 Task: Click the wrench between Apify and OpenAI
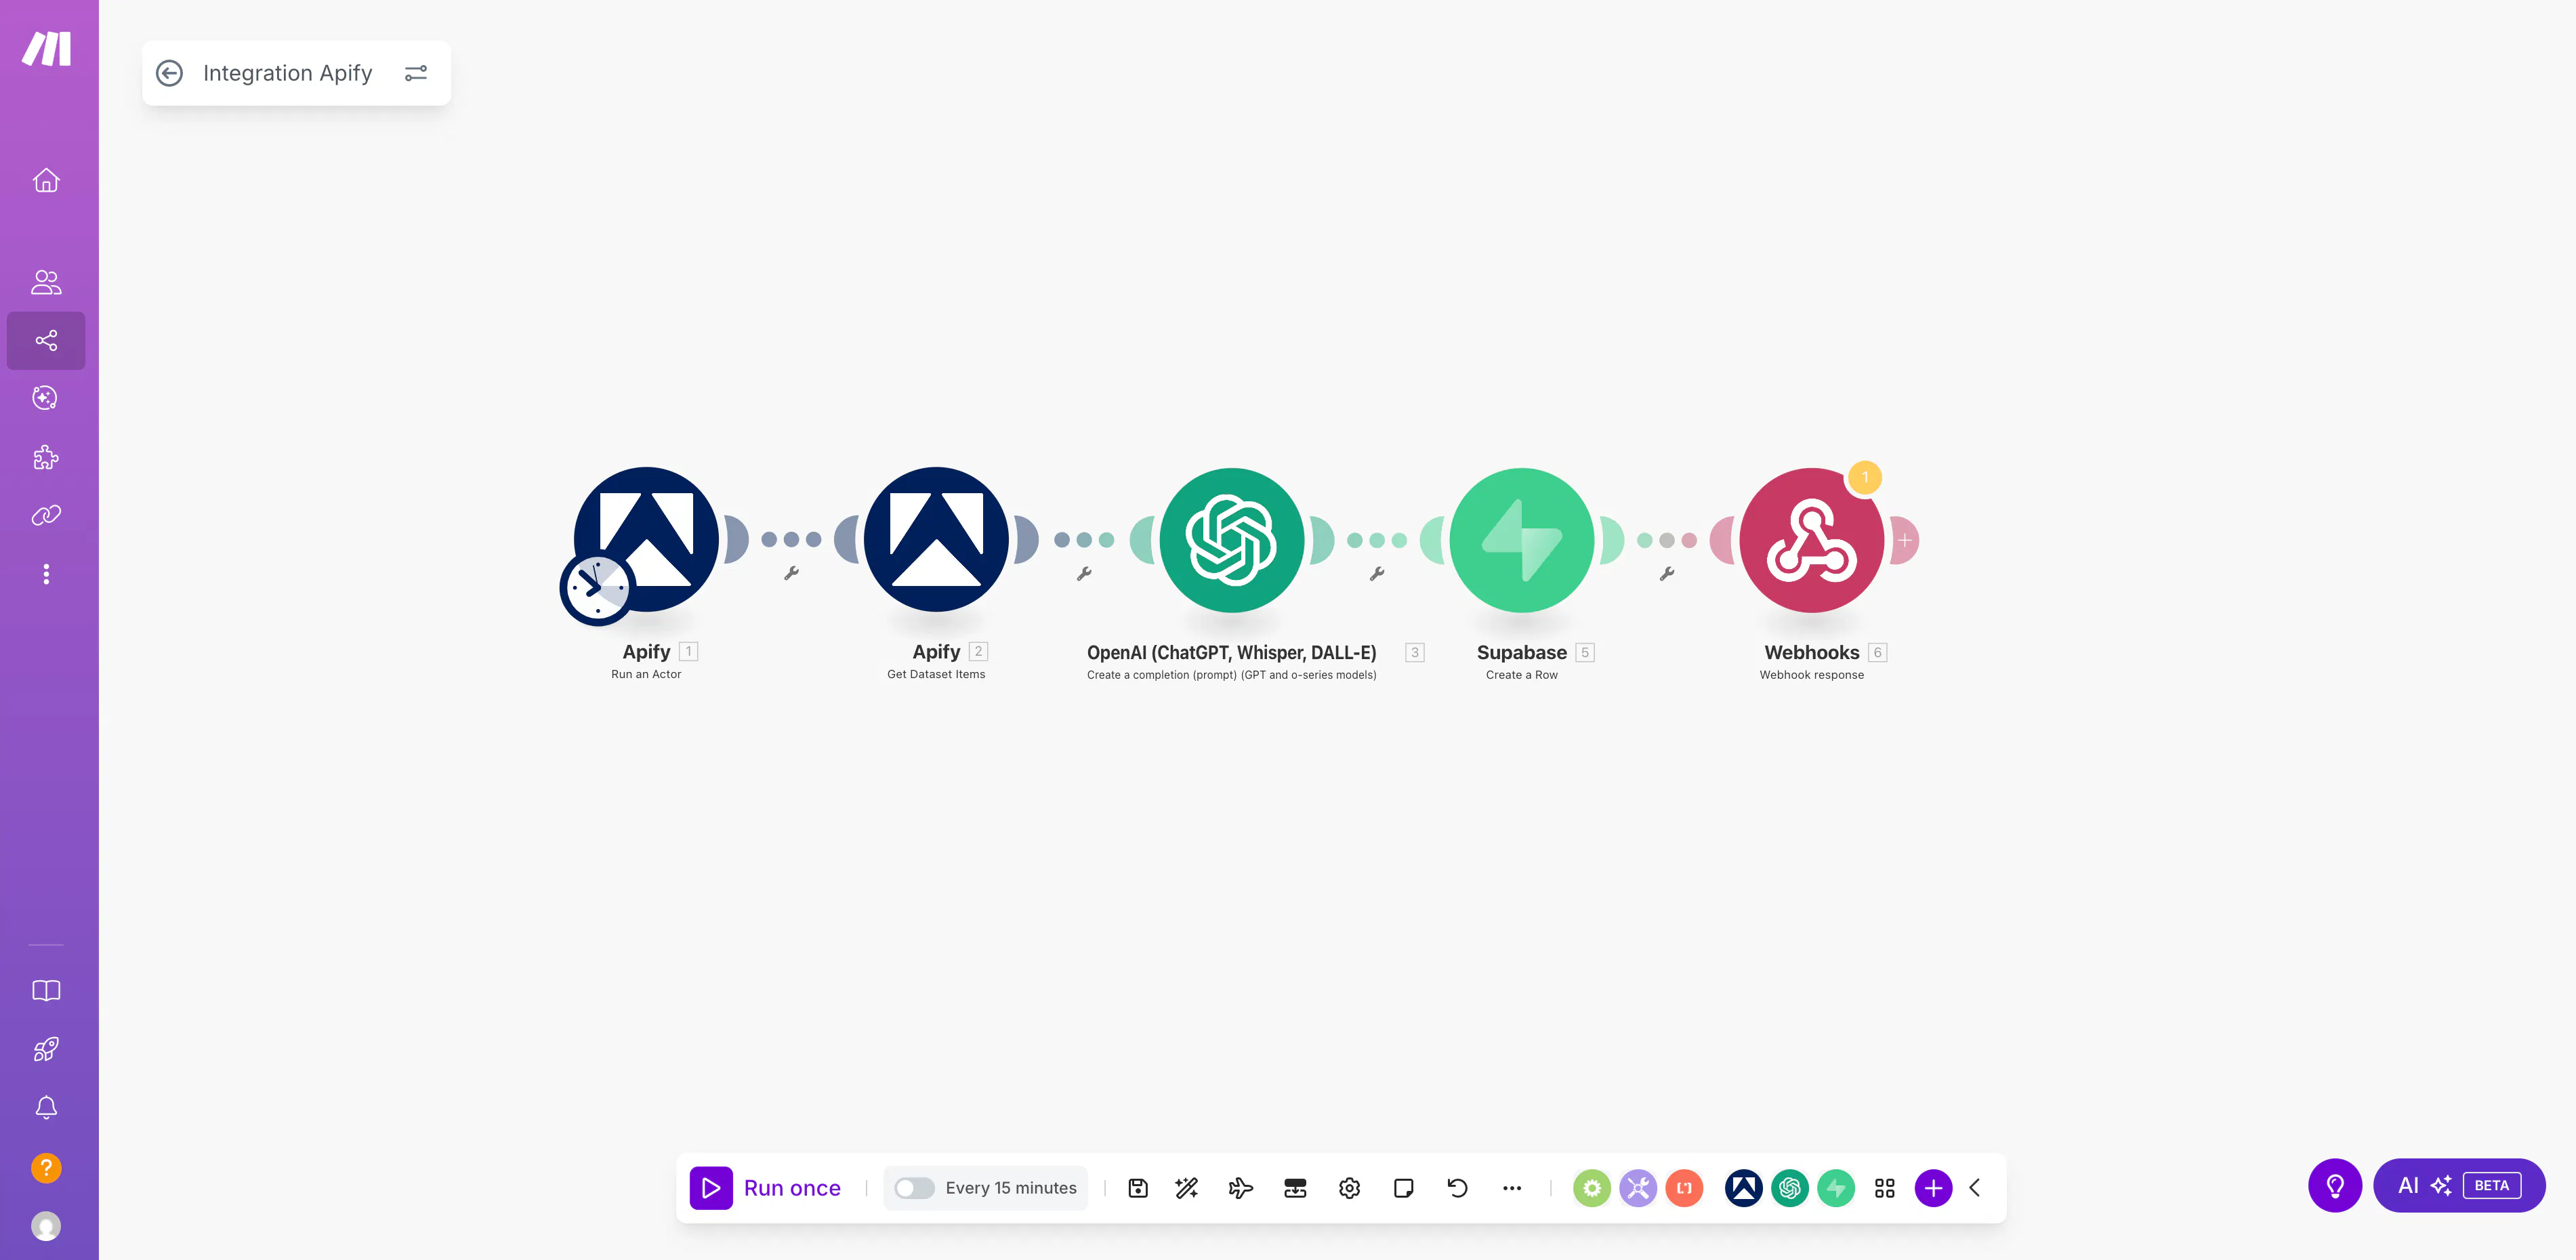tap(1084, 573)
